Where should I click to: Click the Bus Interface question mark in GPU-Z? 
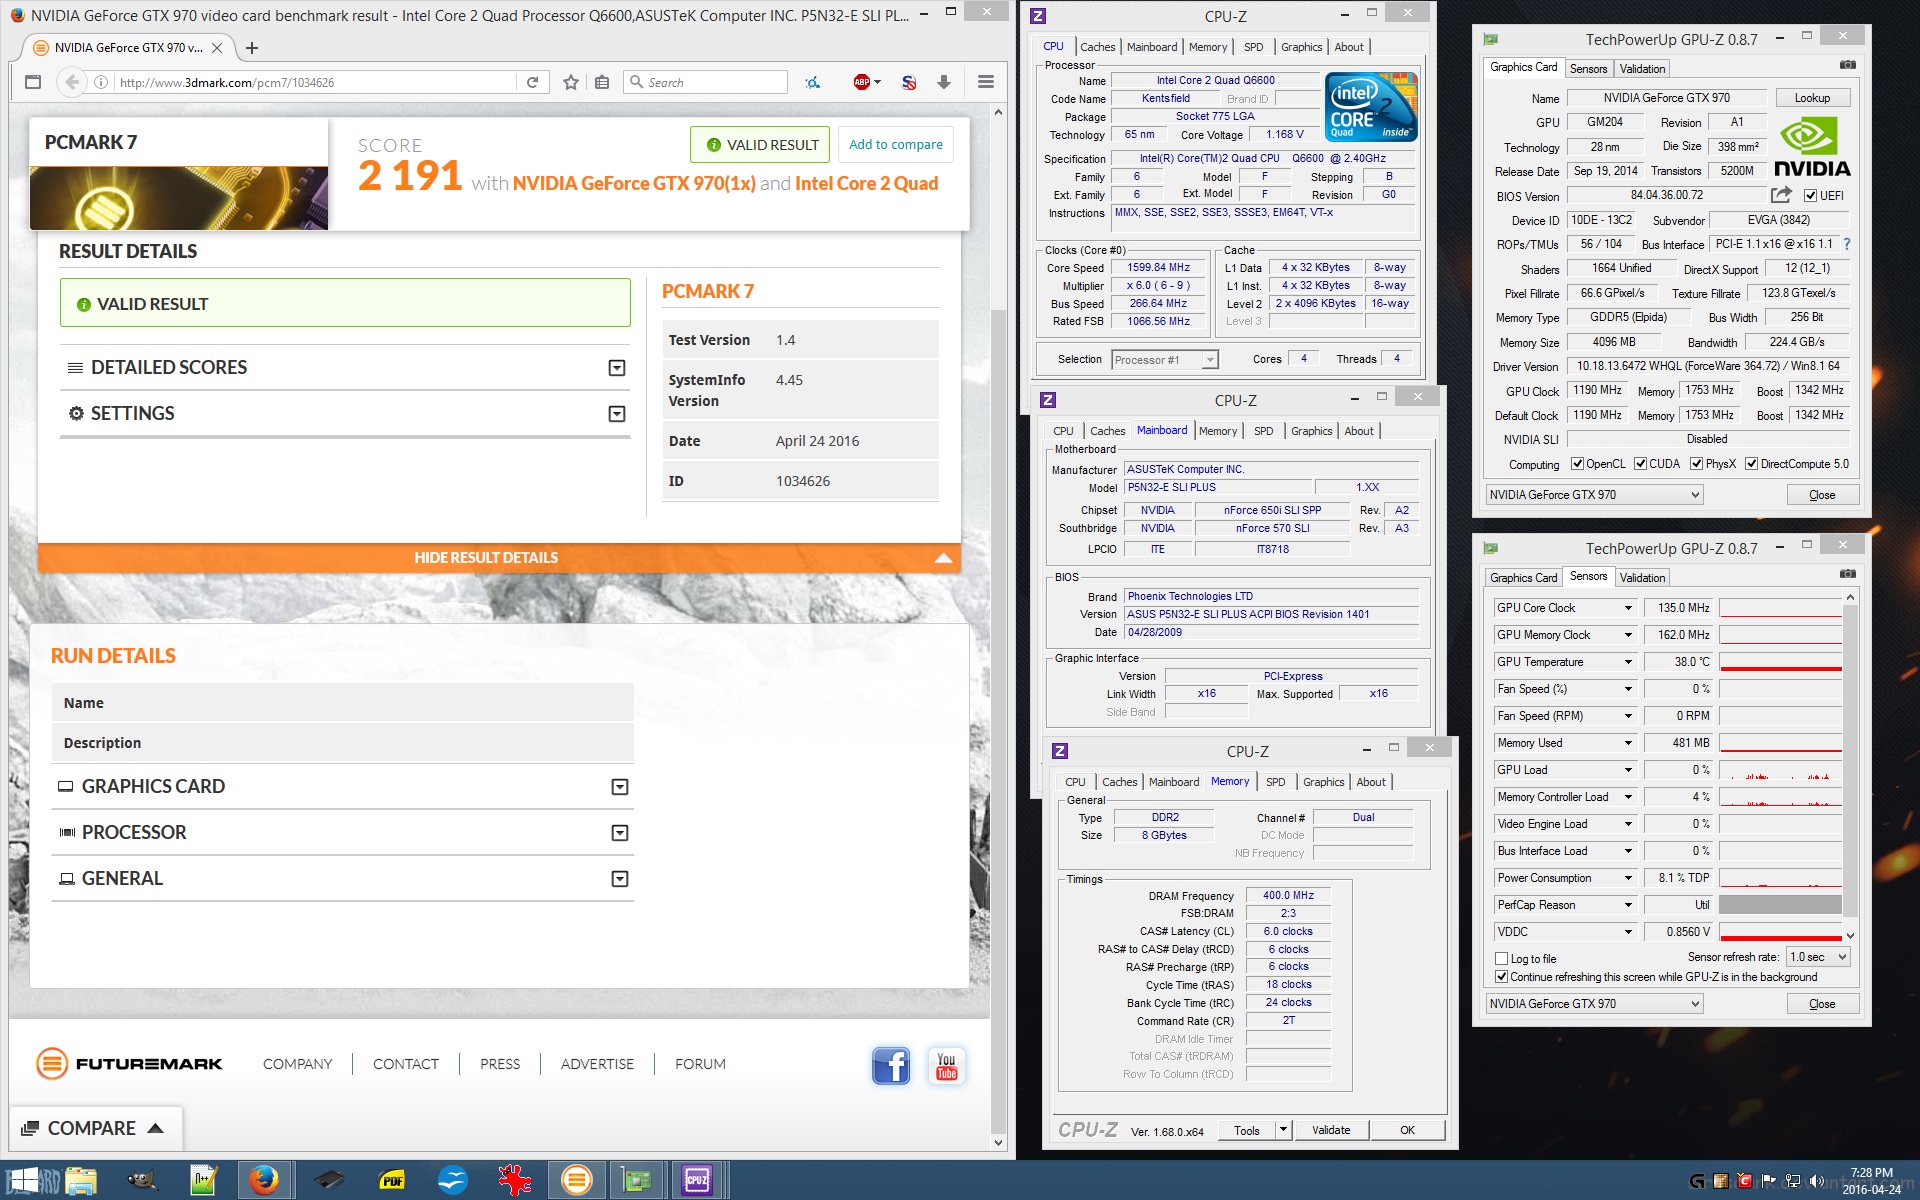pos(1847,244)
